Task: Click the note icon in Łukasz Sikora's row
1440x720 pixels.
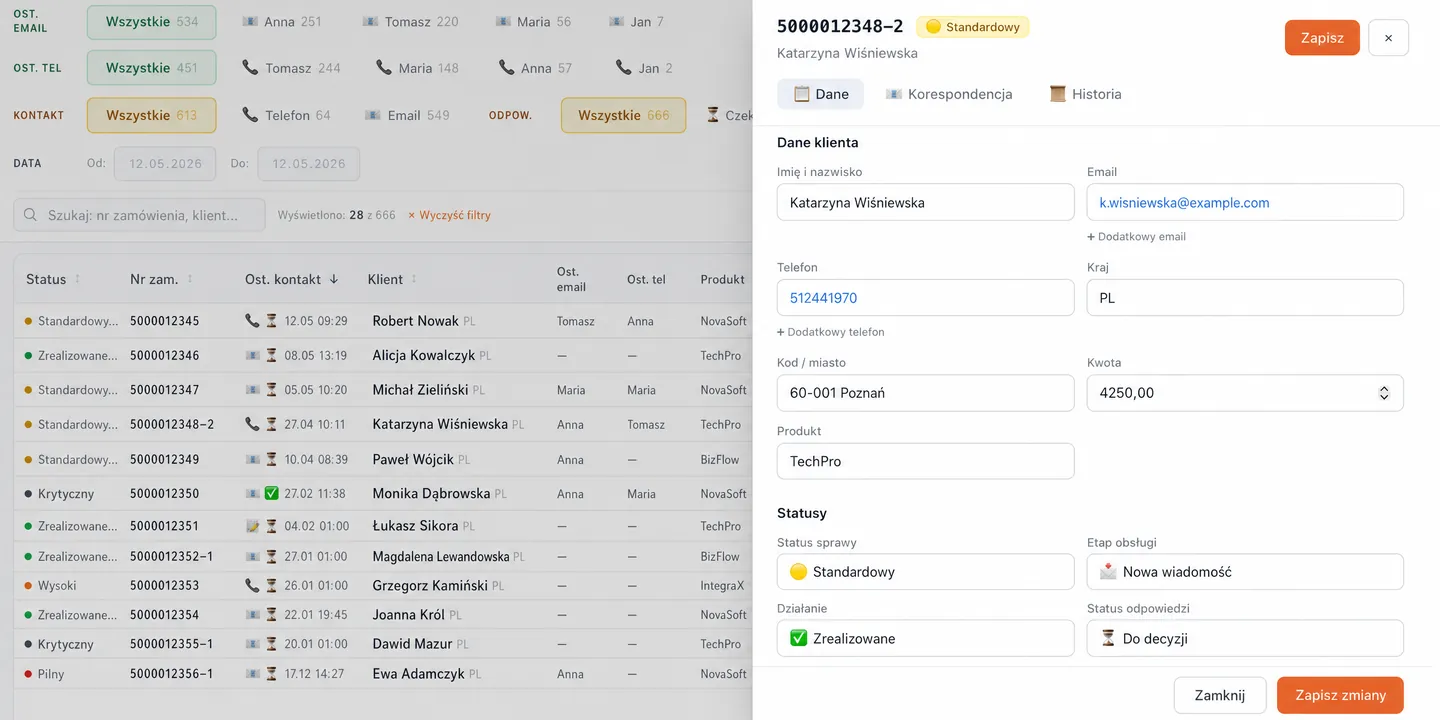Action: point(252,526)
